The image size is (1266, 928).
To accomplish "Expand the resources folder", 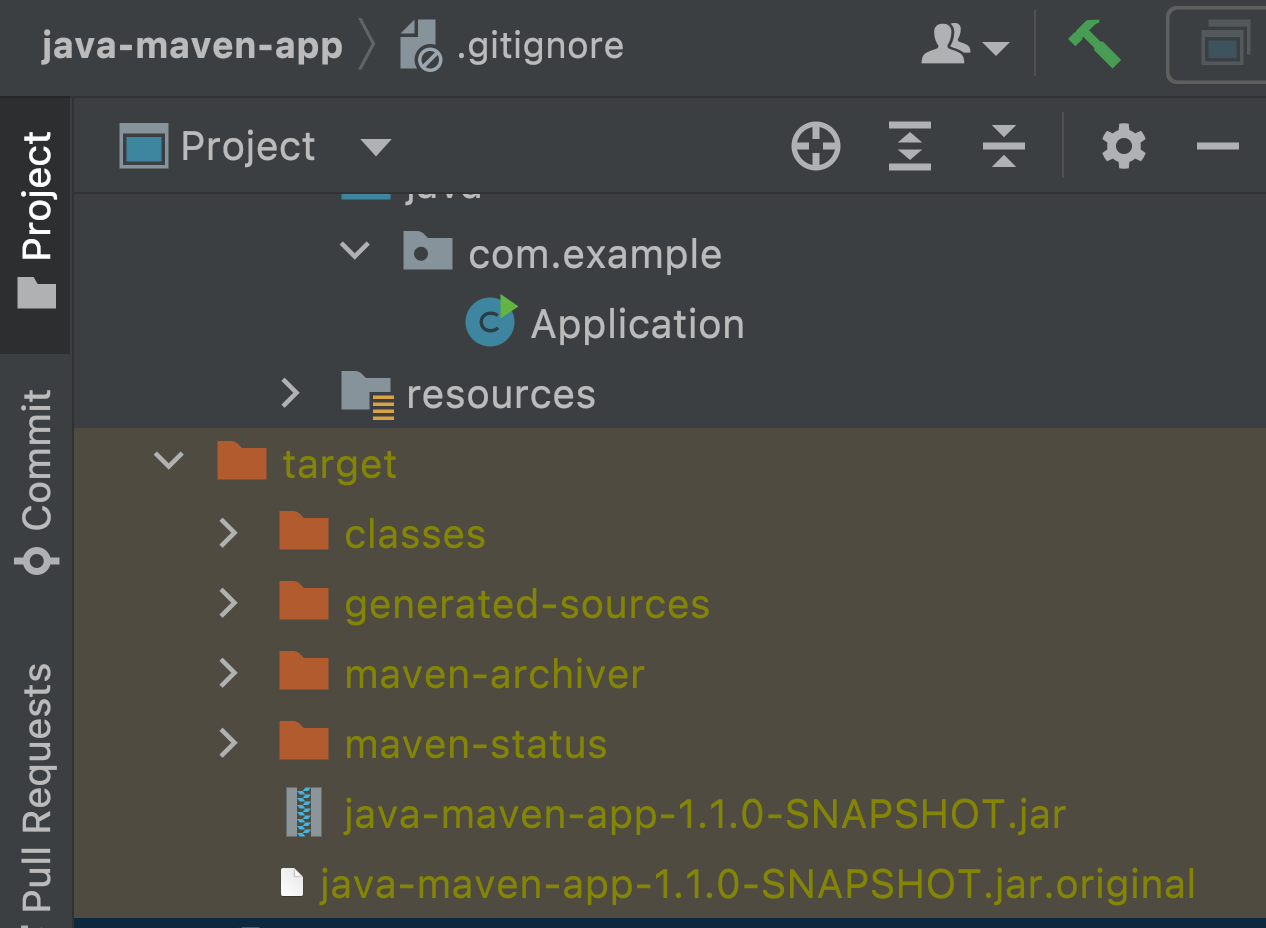I will click(x=290, y=392).
